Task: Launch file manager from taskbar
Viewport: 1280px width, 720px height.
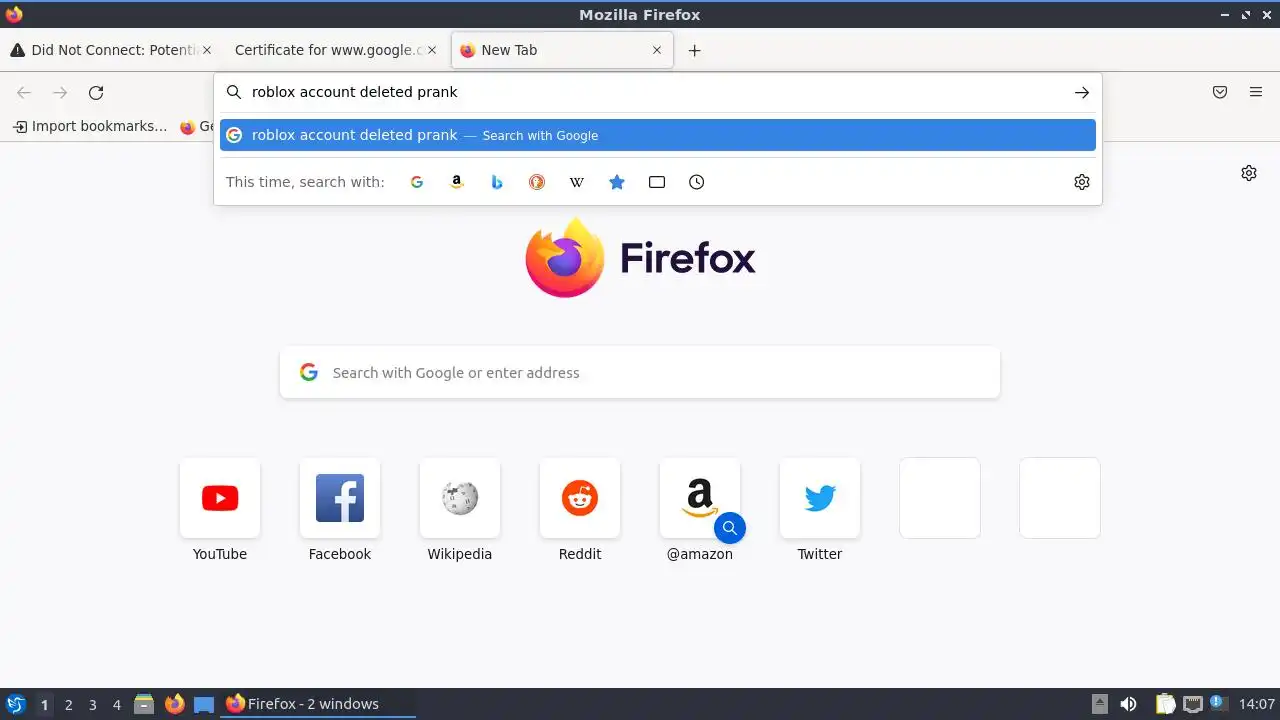Action: click(x=144, y=704)
